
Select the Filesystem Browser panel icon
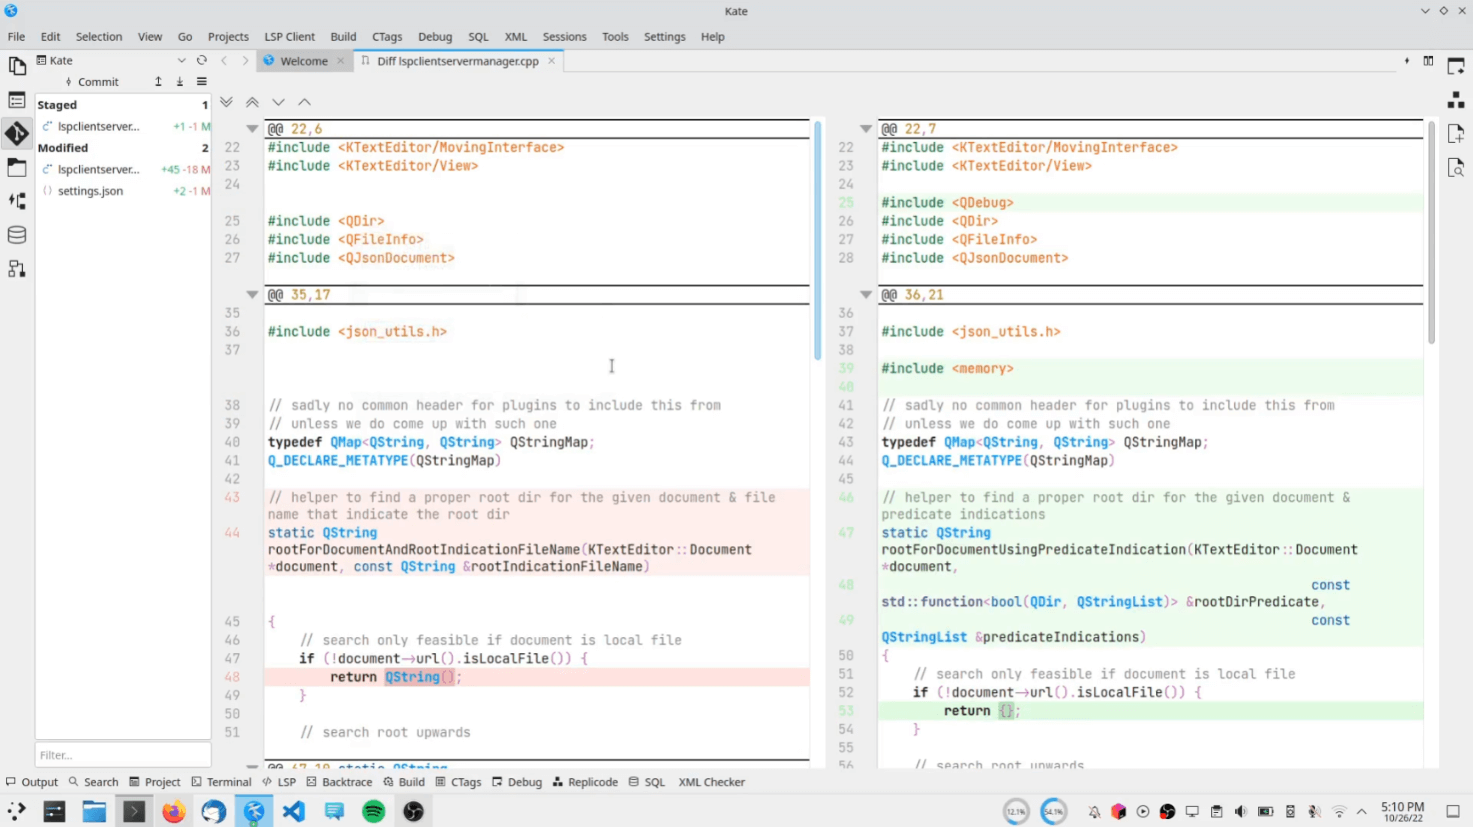(17, 167)
